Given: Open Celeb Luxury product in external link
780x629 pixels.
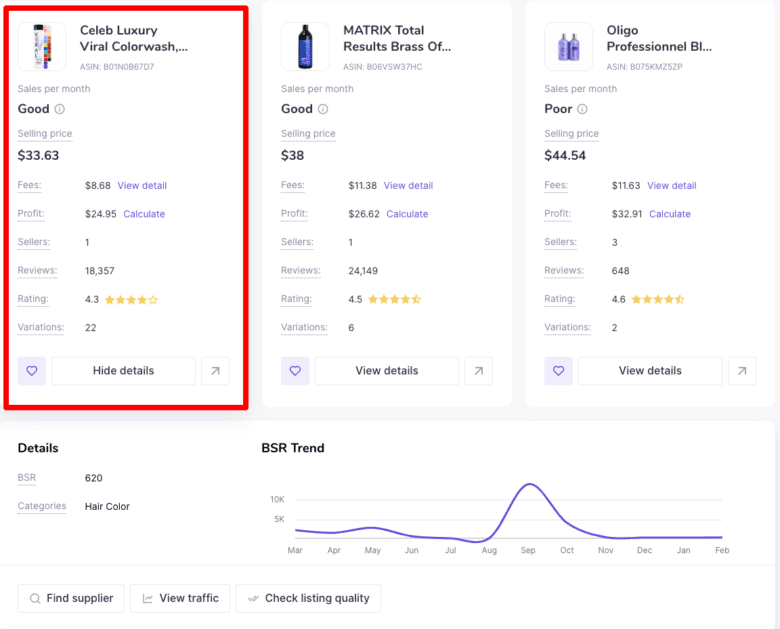Looking at the screenshot, I should pyautogui.click(x=215, y=371).
